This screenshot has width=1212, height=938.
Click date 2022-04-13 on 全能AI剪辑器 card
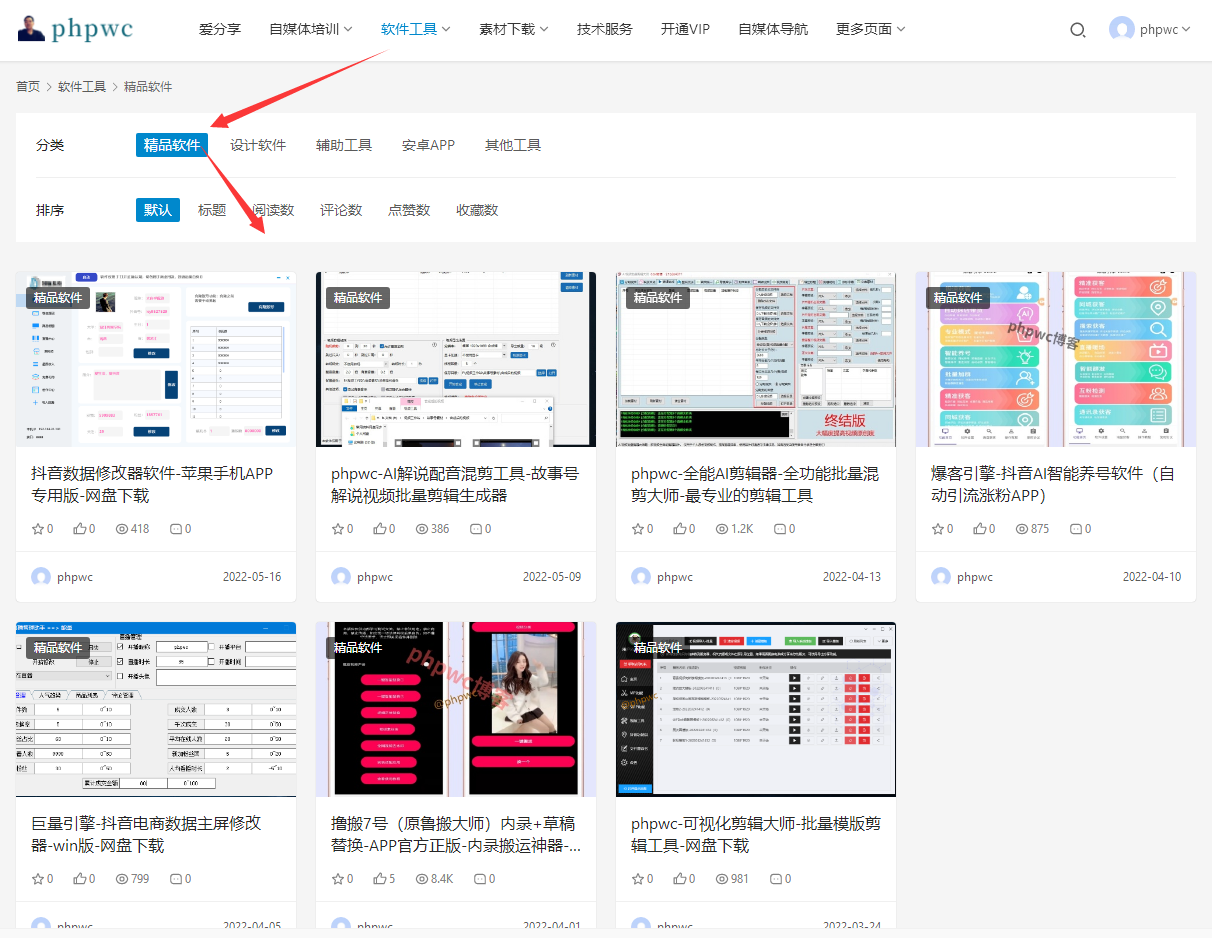(x=852, y=577)
